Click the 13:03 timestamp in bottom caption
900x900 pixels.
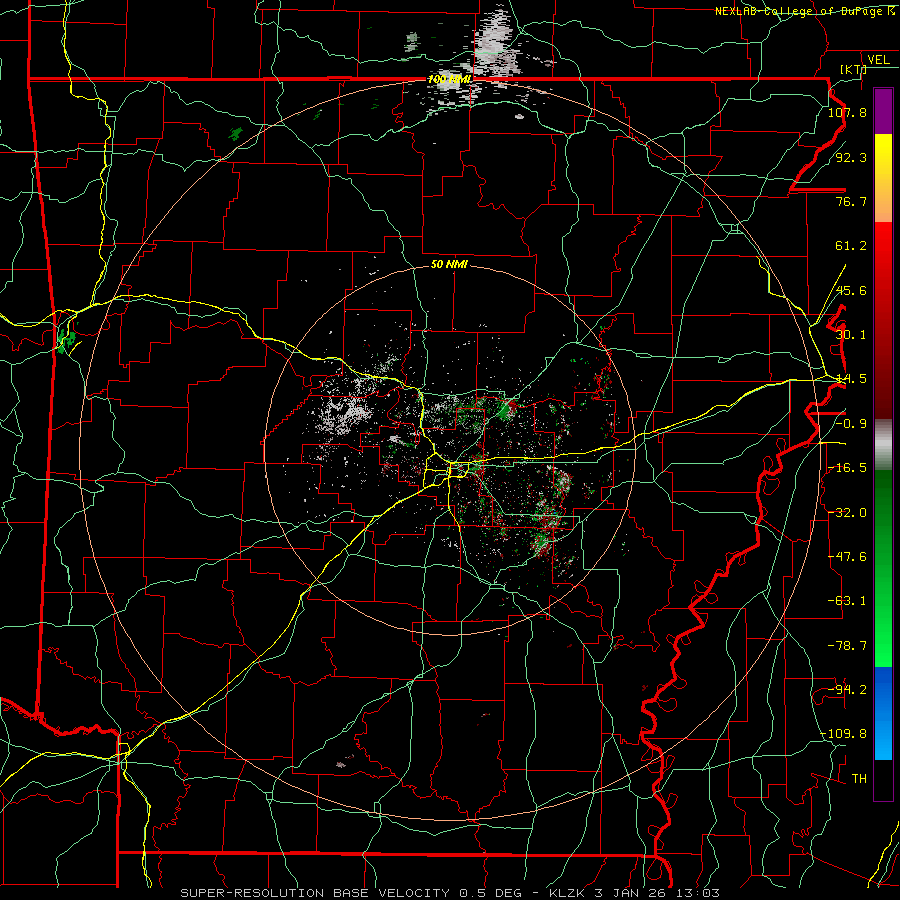click(699, 893)
